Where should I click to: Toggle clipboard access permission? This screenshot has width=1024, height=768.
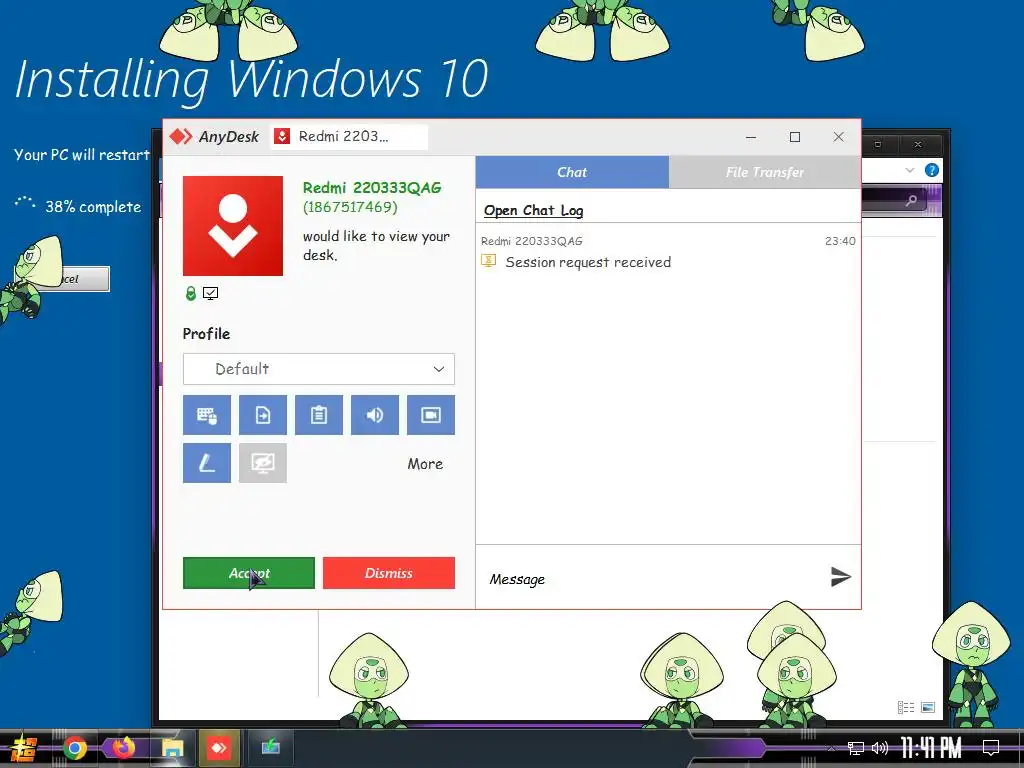[319, 415]
